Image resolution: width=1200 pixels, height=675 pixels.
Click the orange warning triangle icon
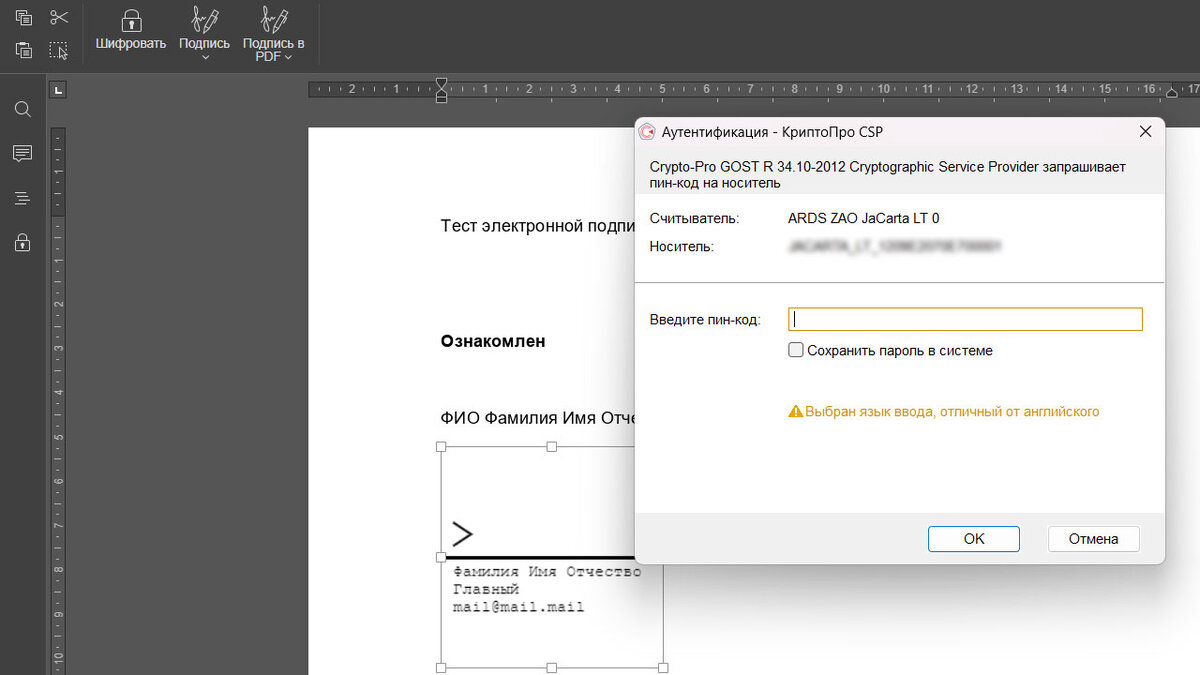(x=796, y=411)
